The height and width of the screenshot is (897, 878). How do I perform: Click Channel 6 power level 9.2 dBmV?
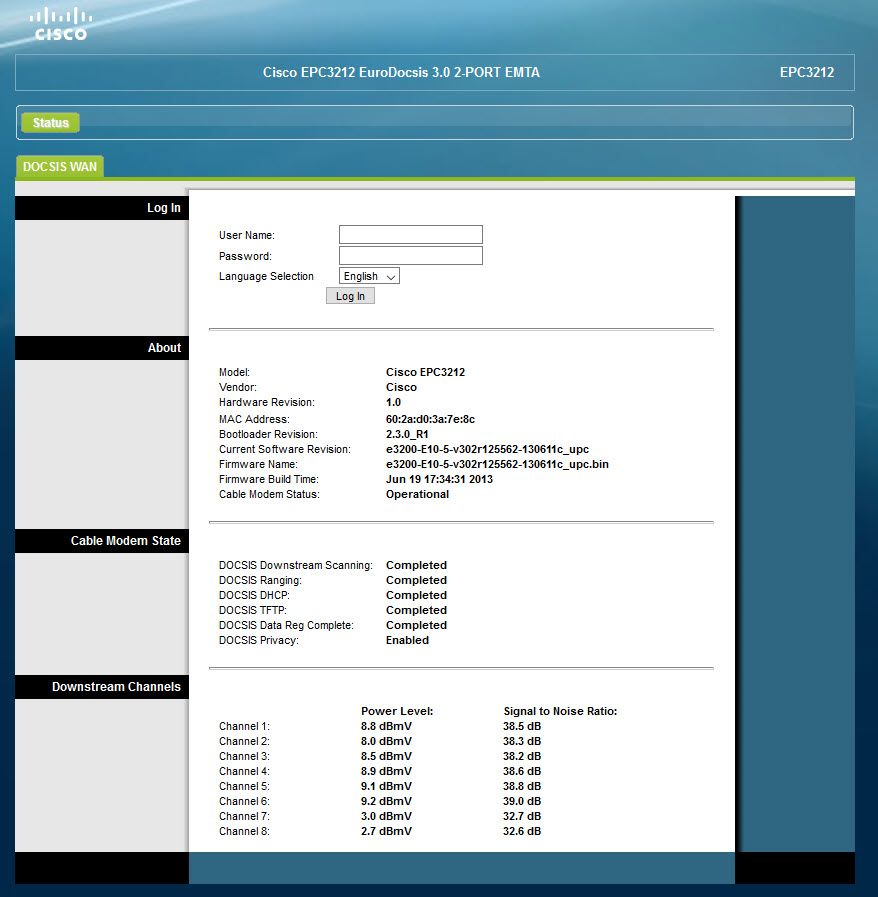tap(386, 801)
